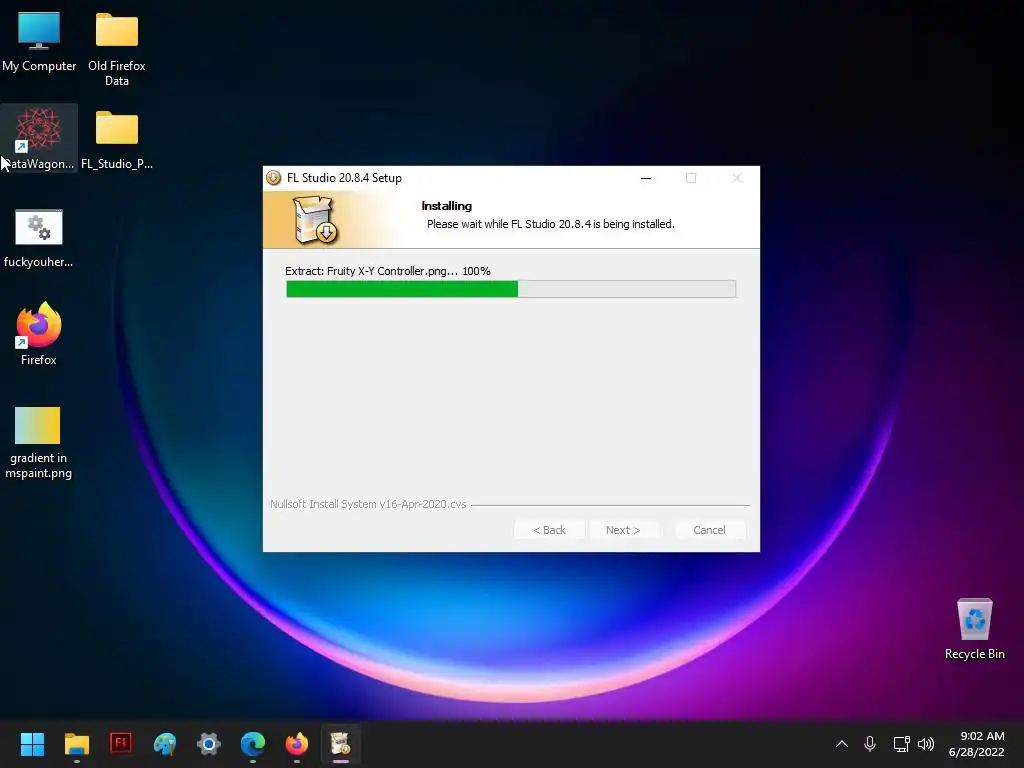Screen dimensions: 1024x768
Task: Click the setup title bar installer icon
Action: pyautogui.click(x=274, y=178)
